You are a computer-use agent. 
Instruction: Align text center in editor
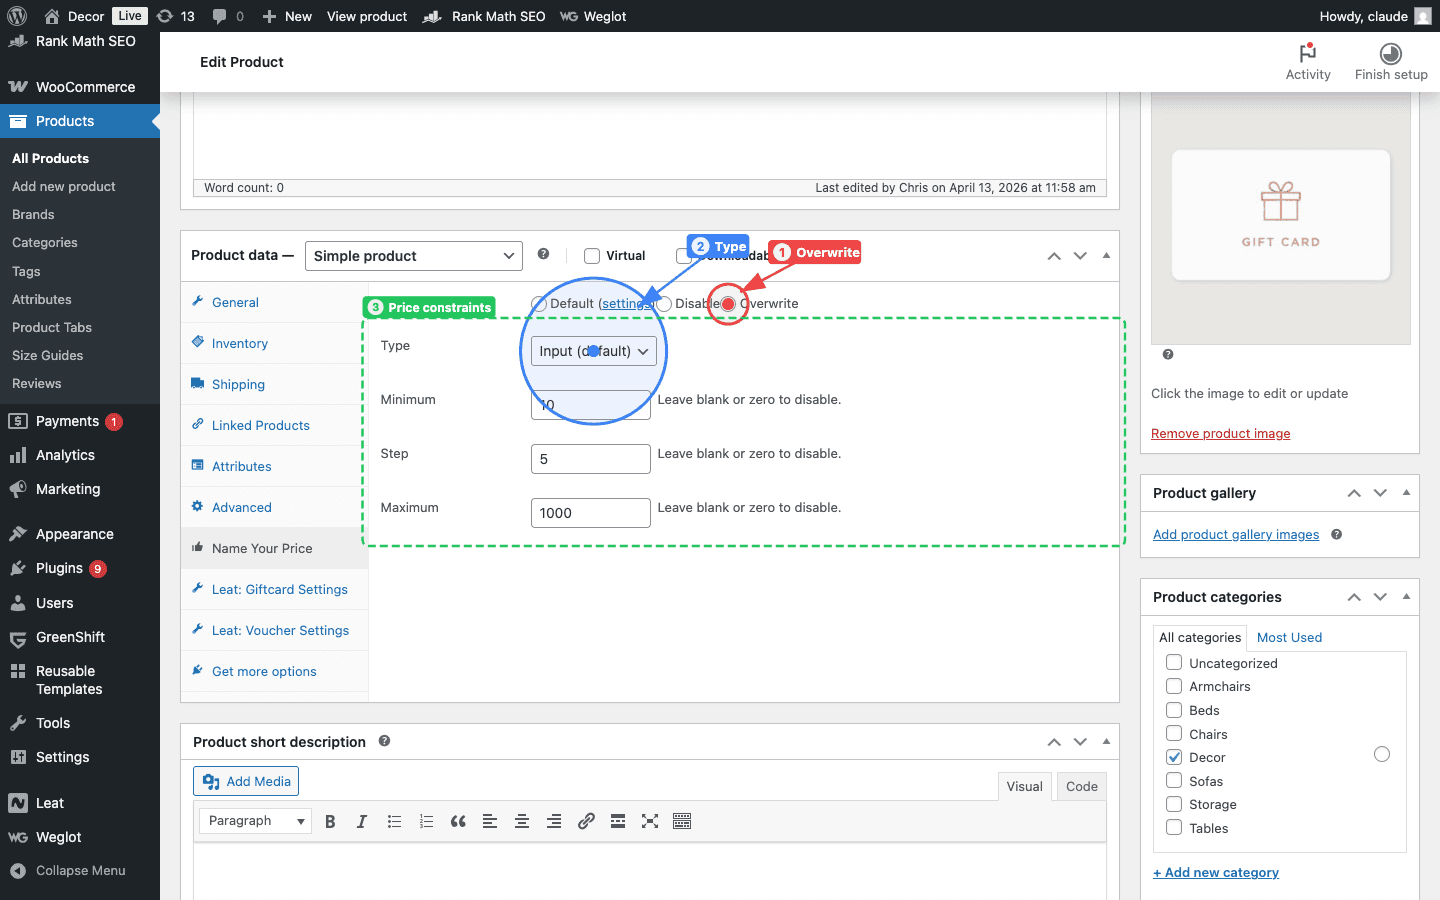click(522, 821)
